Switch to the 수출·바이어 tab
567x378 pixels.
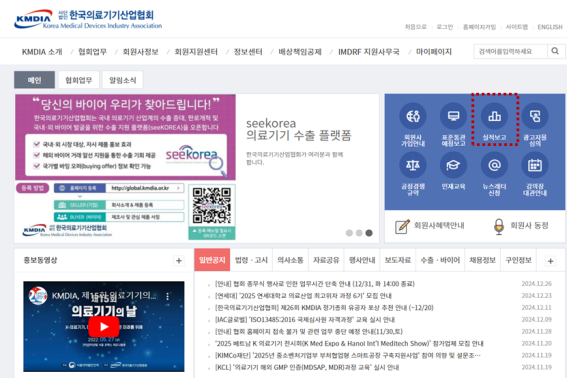440,260
